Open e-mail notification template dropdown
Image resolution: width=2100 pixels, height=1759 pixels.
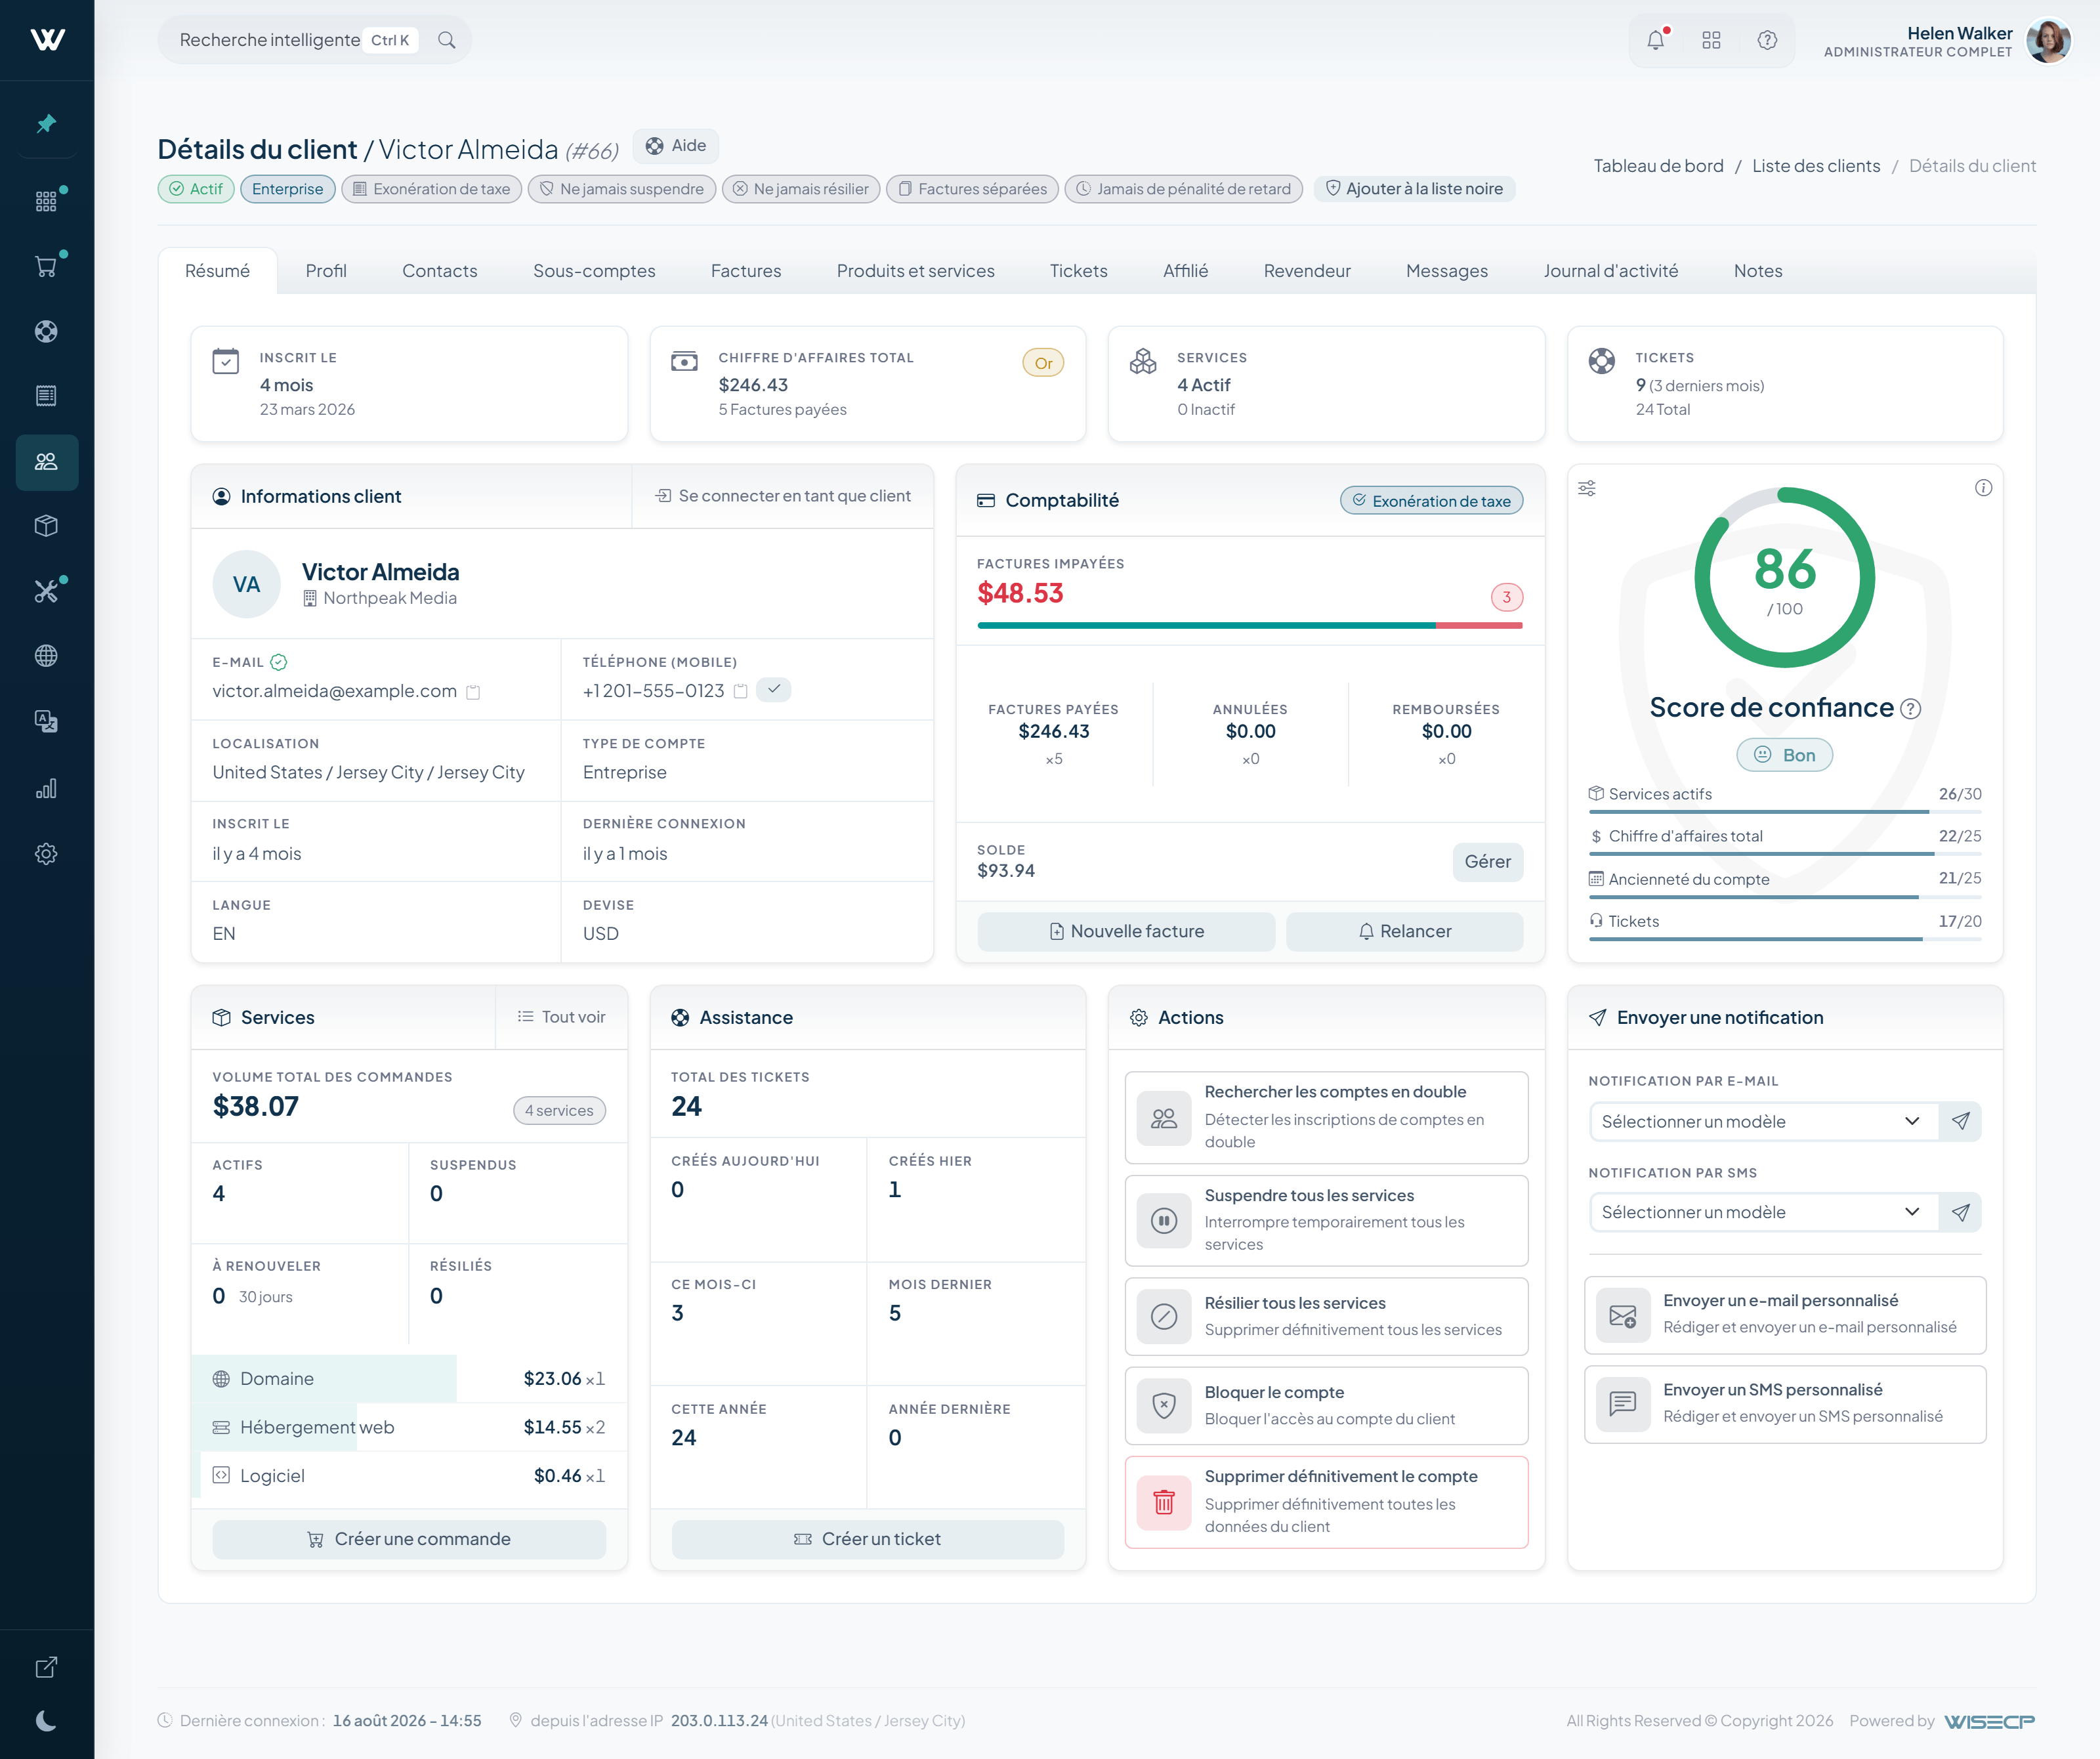point(1764,1121)
